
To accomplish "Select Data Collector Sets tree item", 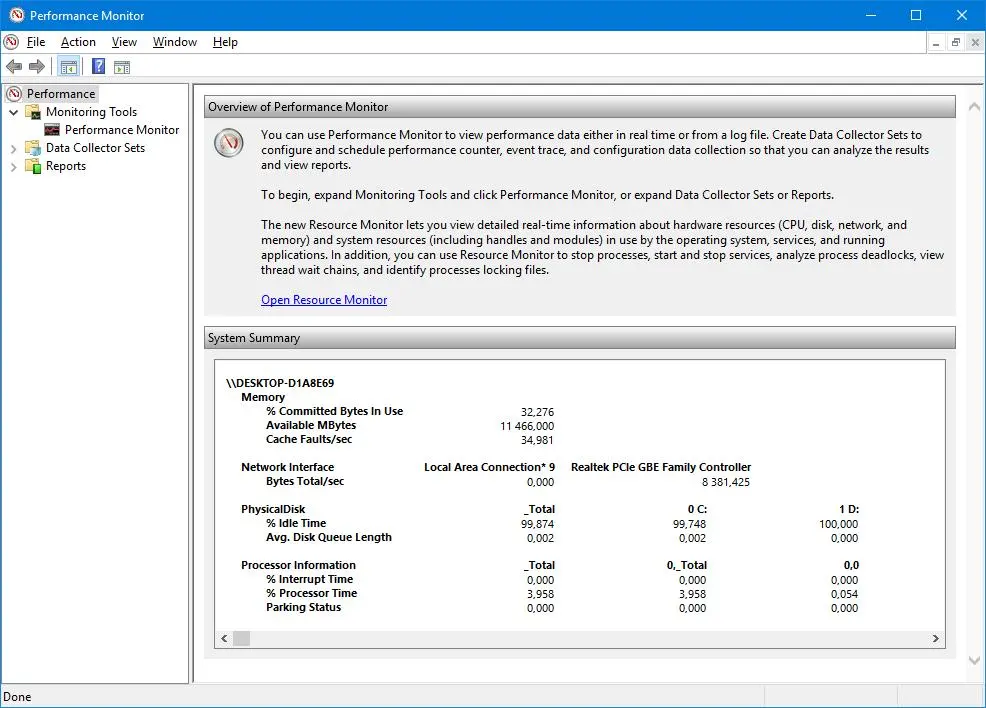I will [x=96, y=148].
